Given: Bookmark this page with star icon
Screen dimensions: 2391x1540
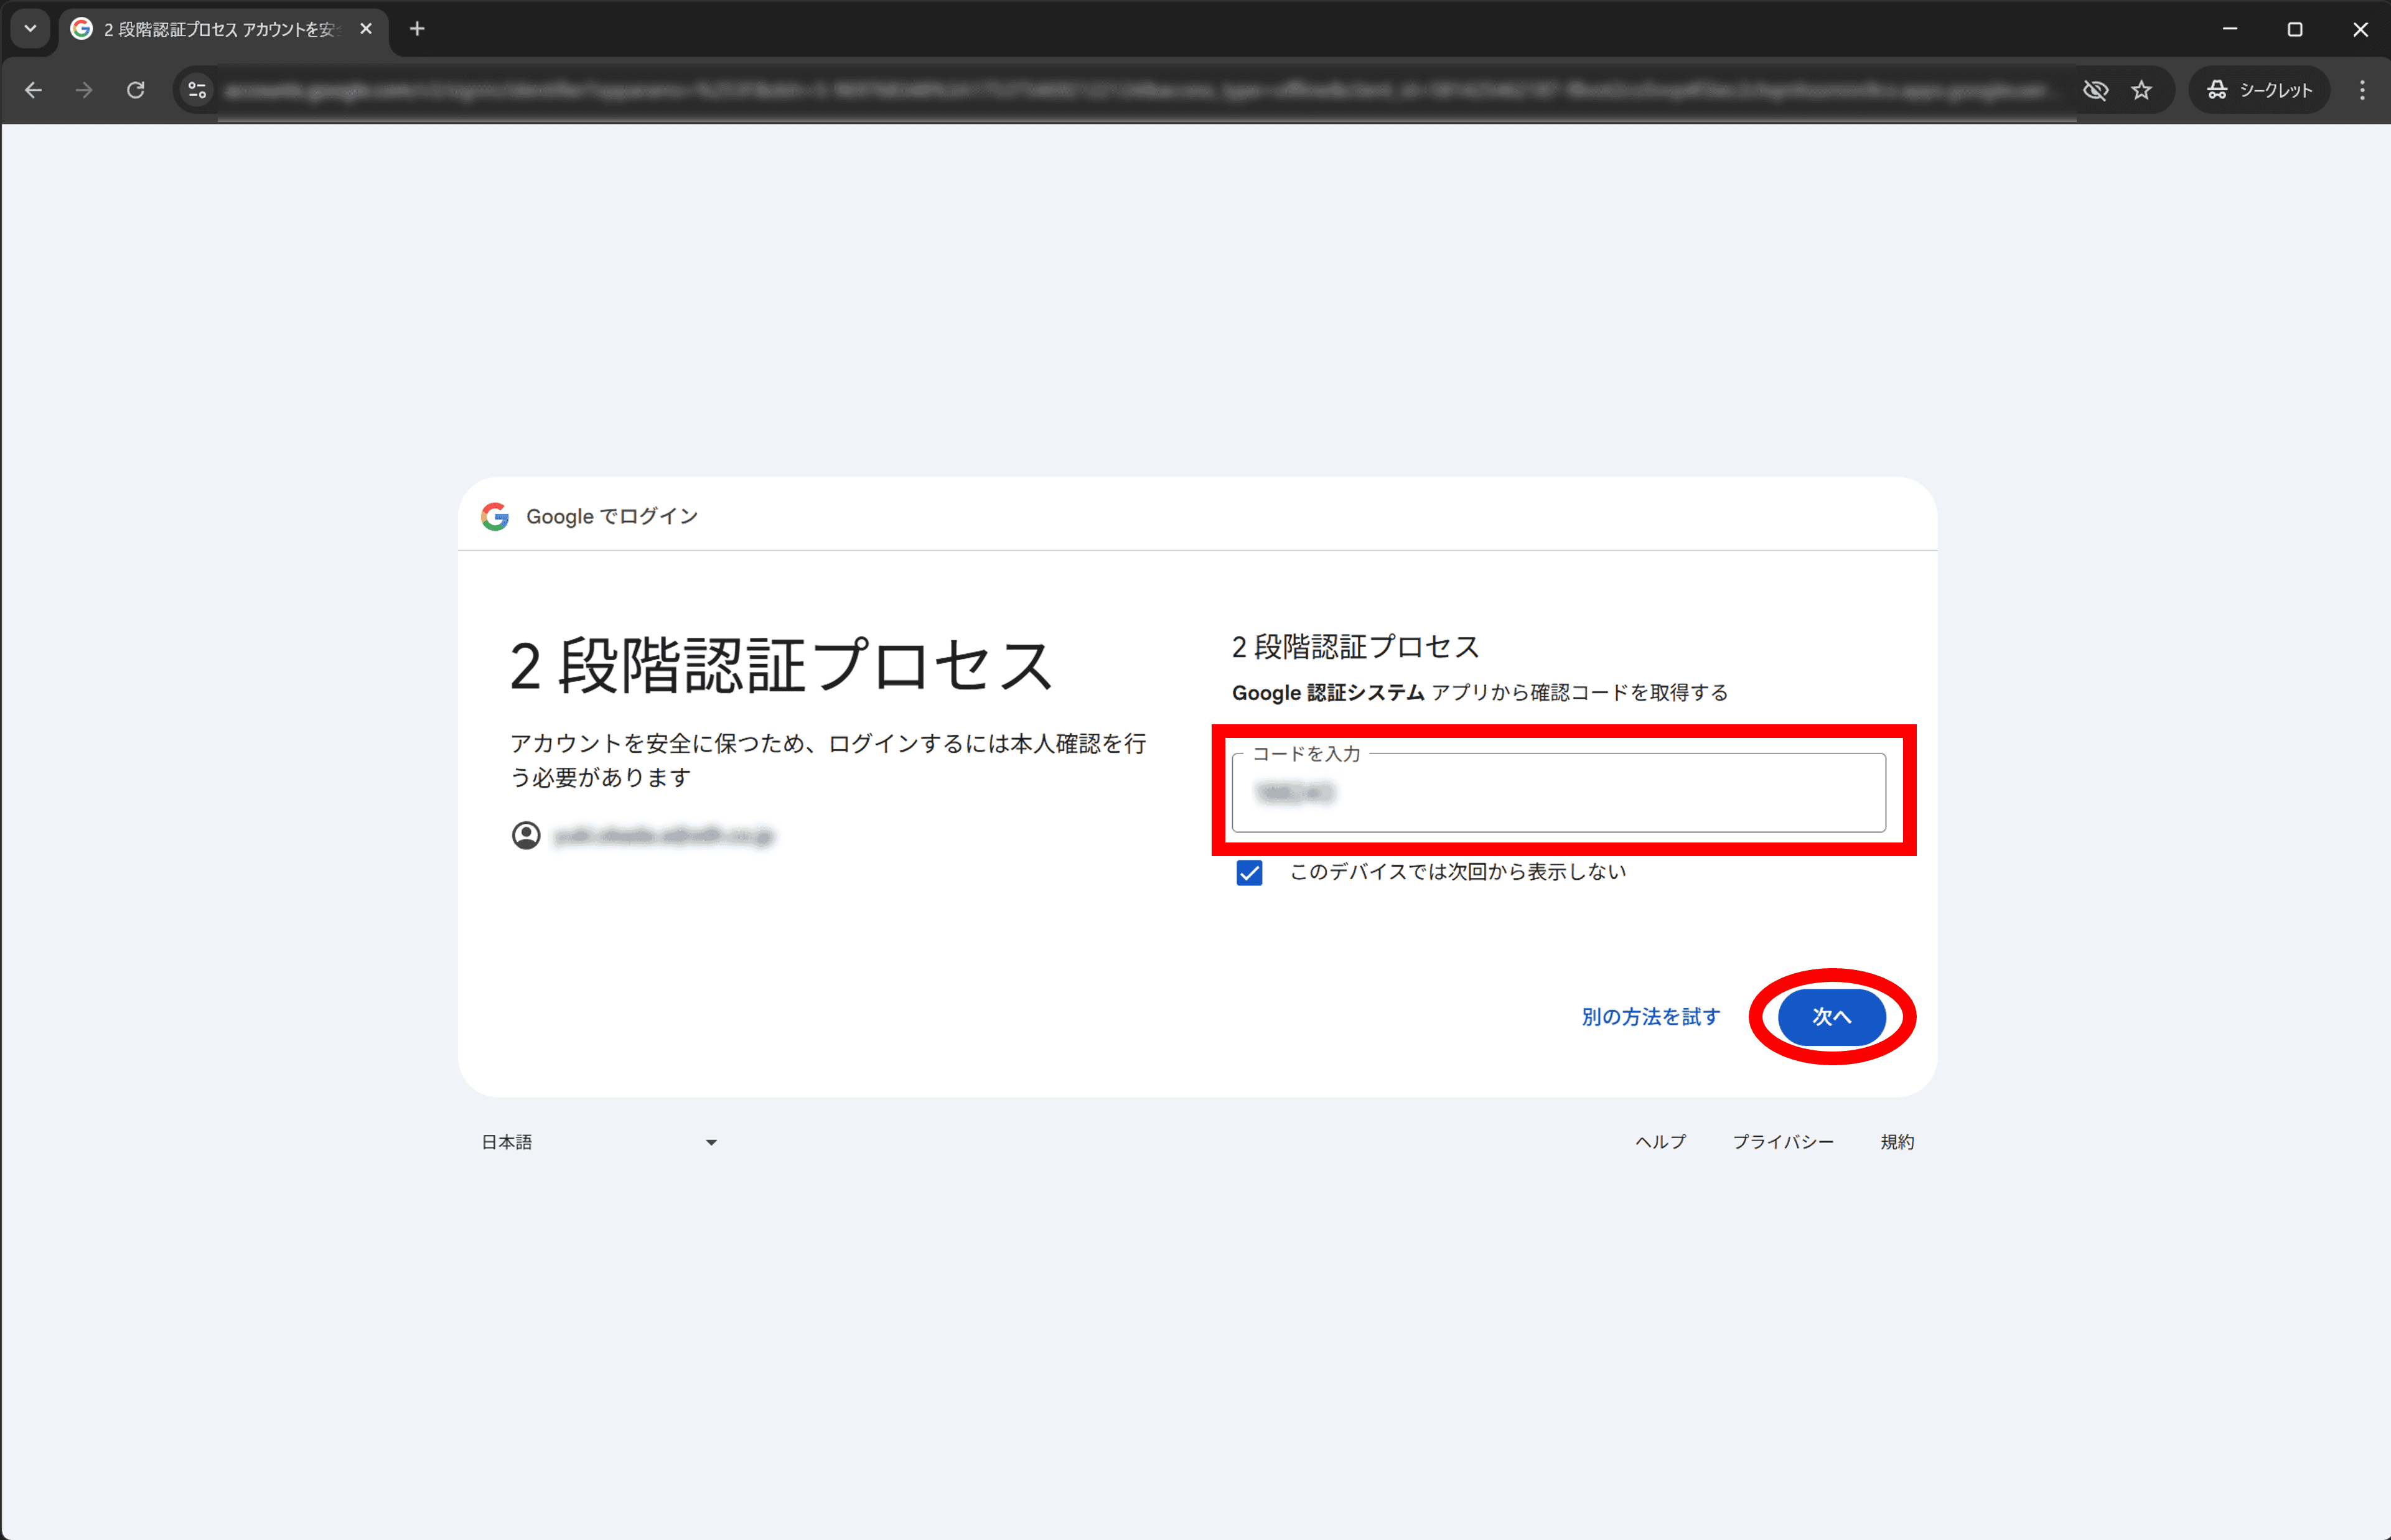Looking at the screenshot, I should coord(2141,90).
